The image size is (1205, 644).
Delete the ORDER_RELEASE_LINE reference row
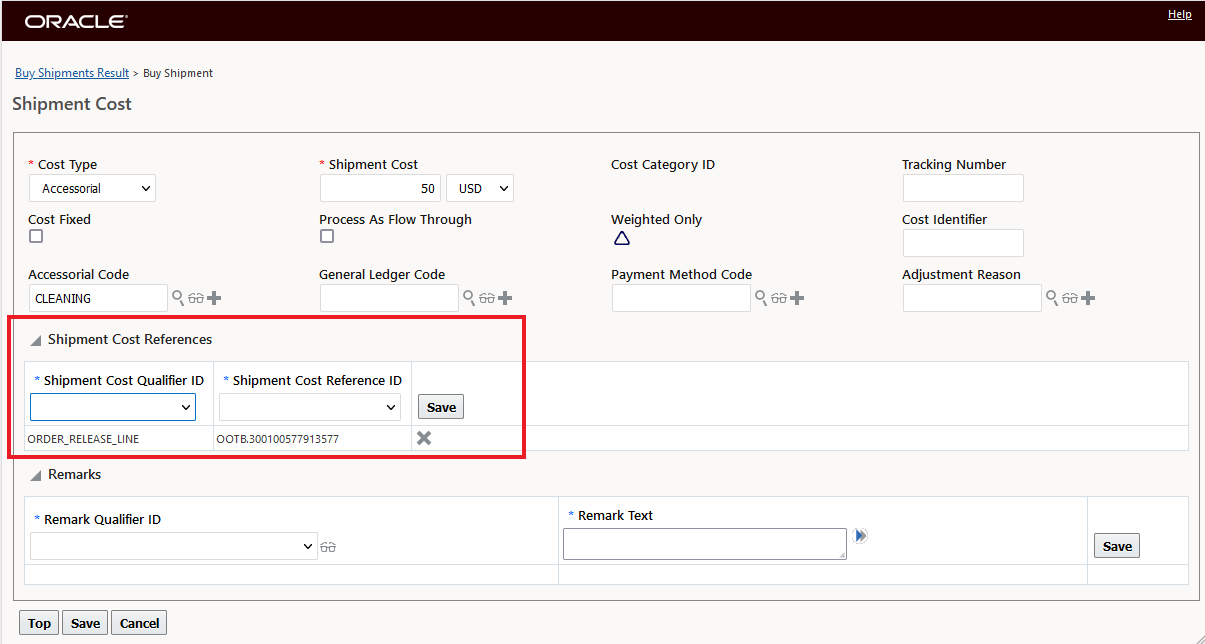click(x=424, y=438)
